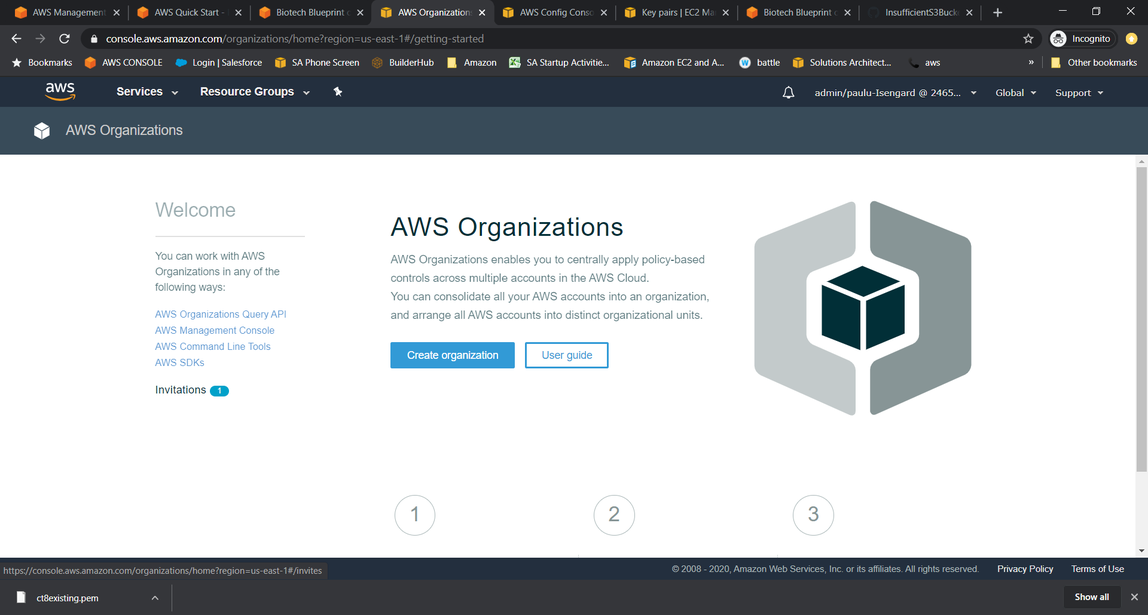Click the page vertical scrollbar
1148x615 pixels.
pos(1141,319)
